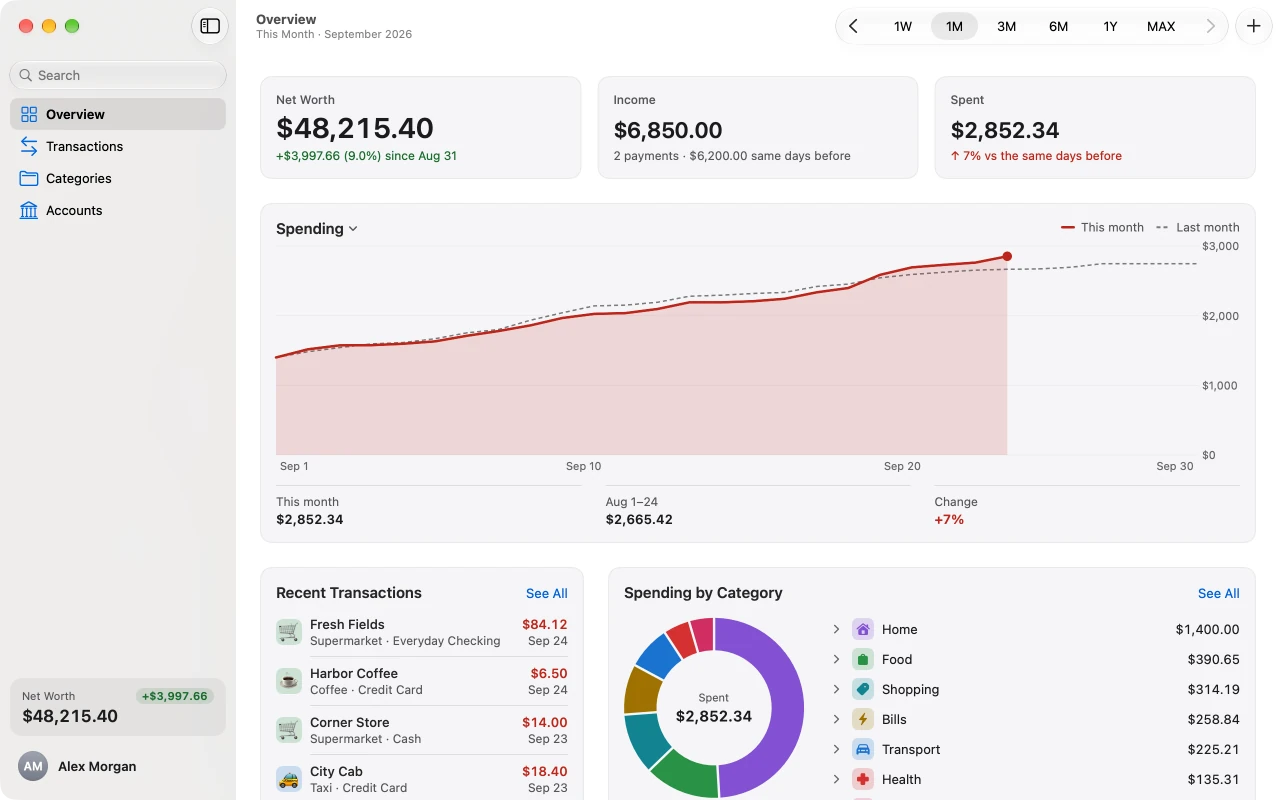This screenshot has width=1280, height=800.
Task: Click the Health cross icon
Action: [x=863, y=779]
